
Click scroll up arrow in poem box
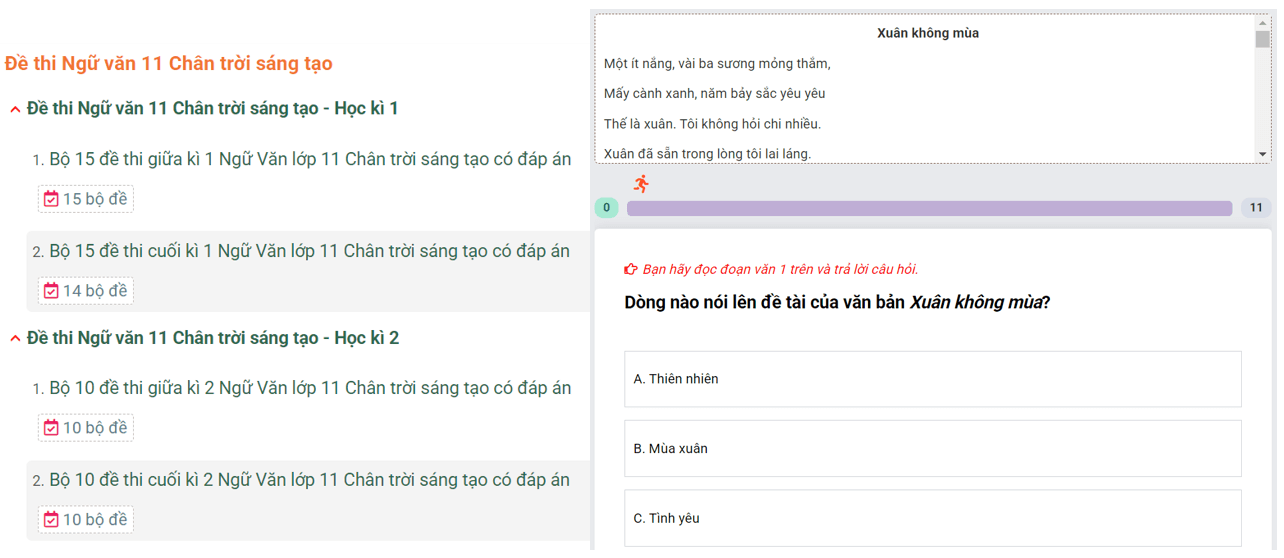click(x=1262, y=21)
